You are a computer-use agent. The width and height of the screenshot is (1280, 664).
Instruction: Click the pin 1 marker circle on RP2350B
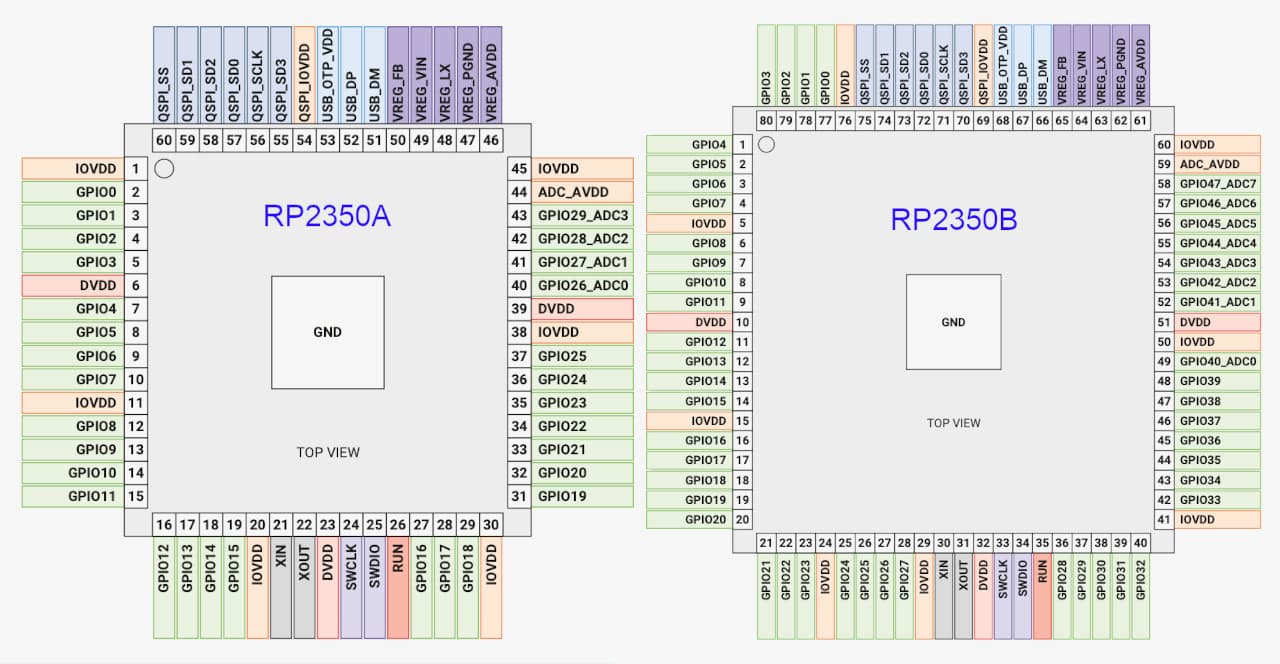coord(766,145)
